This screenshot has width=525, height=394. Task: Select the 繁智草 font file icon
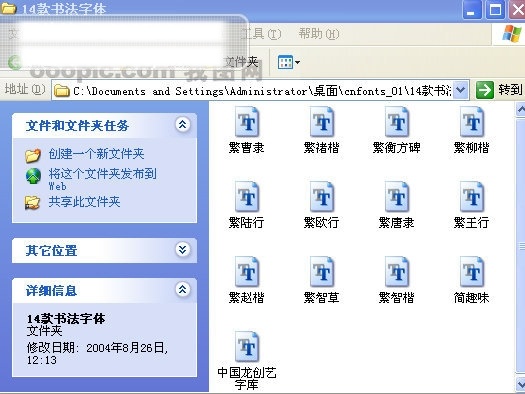pyautogui.click(x=322, y=271)
